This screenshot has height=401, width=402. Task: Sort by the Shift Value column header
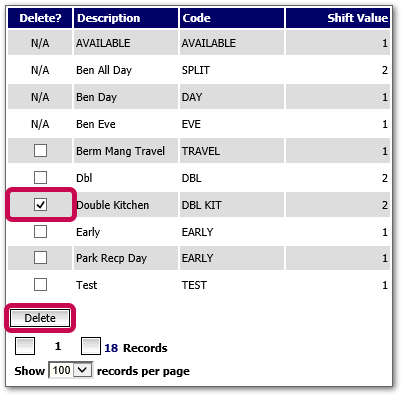358,18
